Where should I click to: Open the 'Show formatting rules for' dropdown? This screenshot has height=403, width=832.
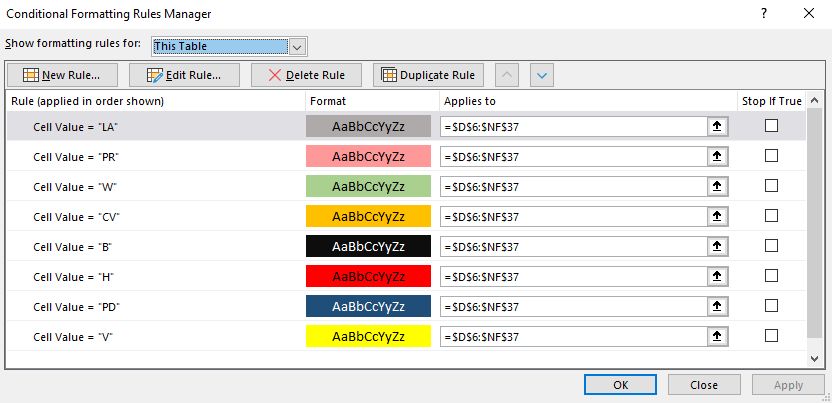(297, 47)
